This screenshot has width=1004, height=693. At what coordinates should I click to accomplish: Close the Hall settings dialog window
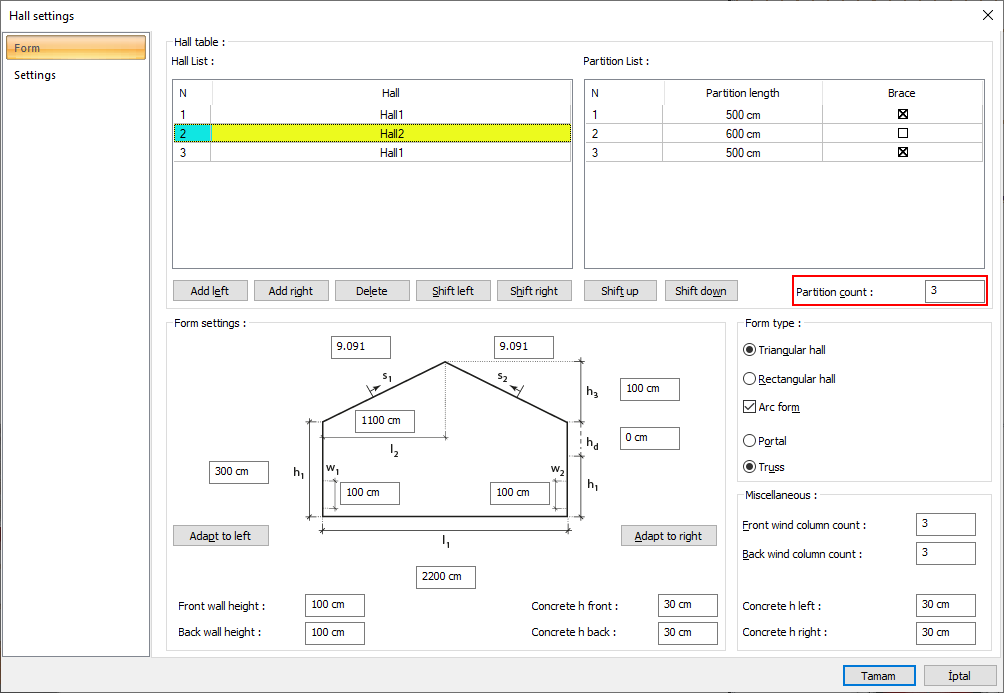[988, 14]
